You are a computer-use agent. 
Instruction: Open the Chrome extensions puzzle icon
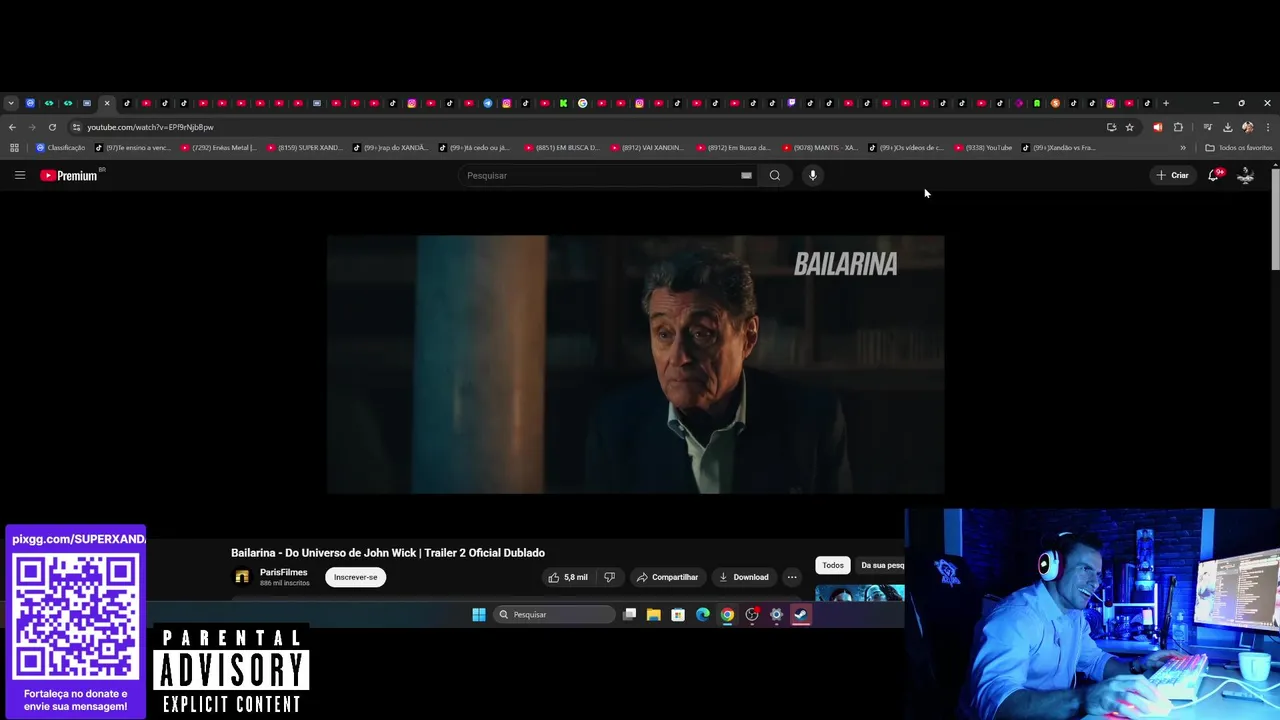1178,127
